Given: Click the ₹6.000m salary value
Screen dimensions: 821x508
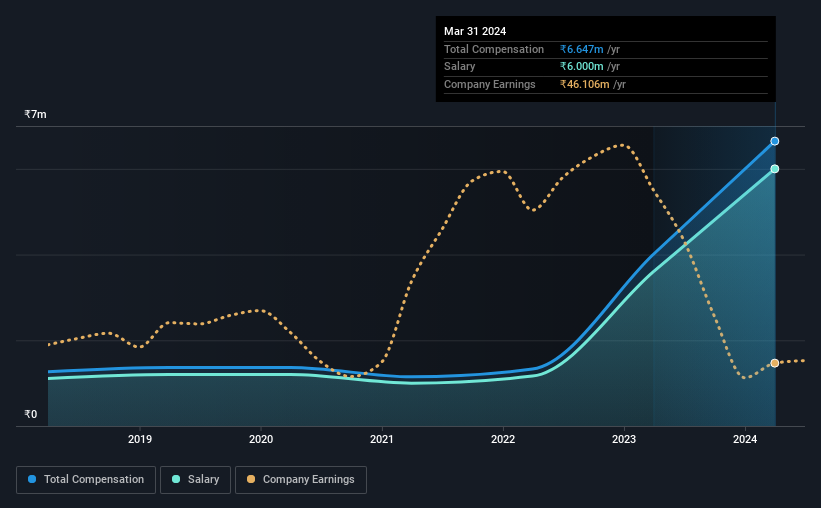Looking at the screenshot, I should pyautogui.click(x=581, y=67).
